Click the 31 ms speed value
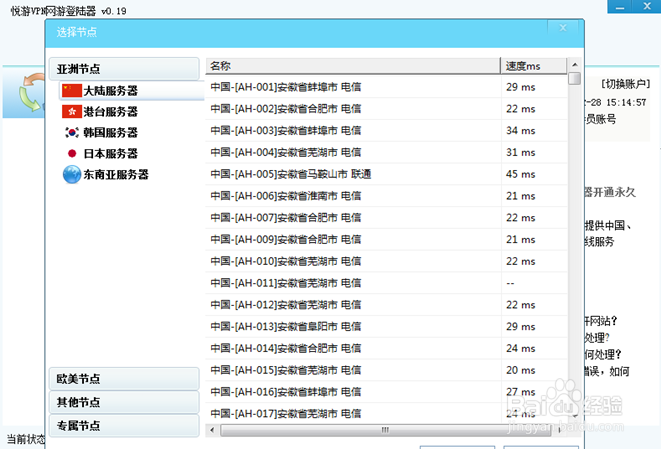Screen dimensions: 661x449 point(521,152)
